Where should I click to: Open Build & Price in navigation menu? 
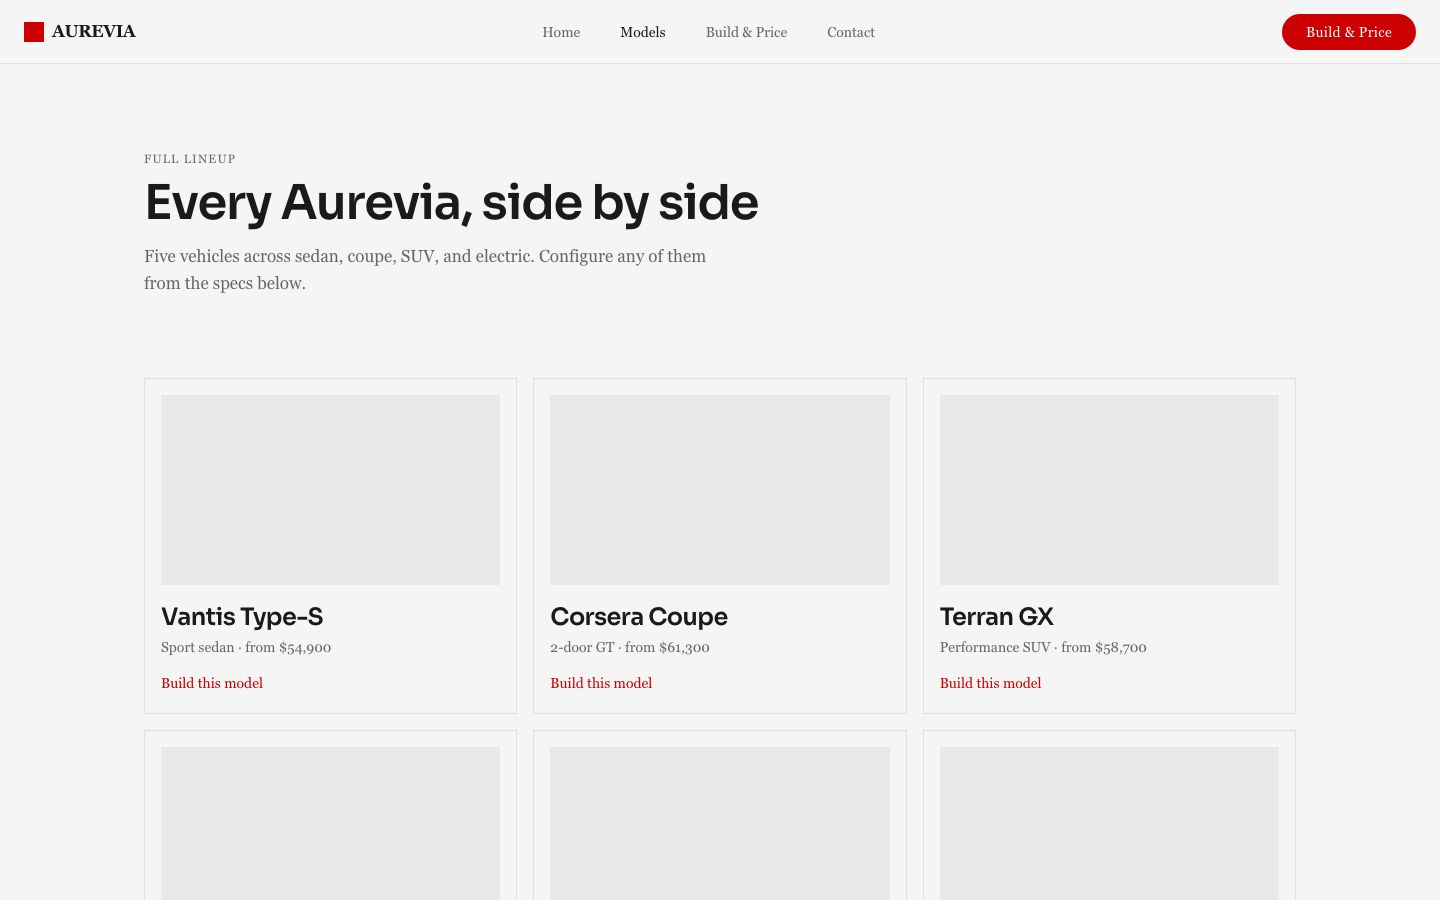click(x=746, y=32)
